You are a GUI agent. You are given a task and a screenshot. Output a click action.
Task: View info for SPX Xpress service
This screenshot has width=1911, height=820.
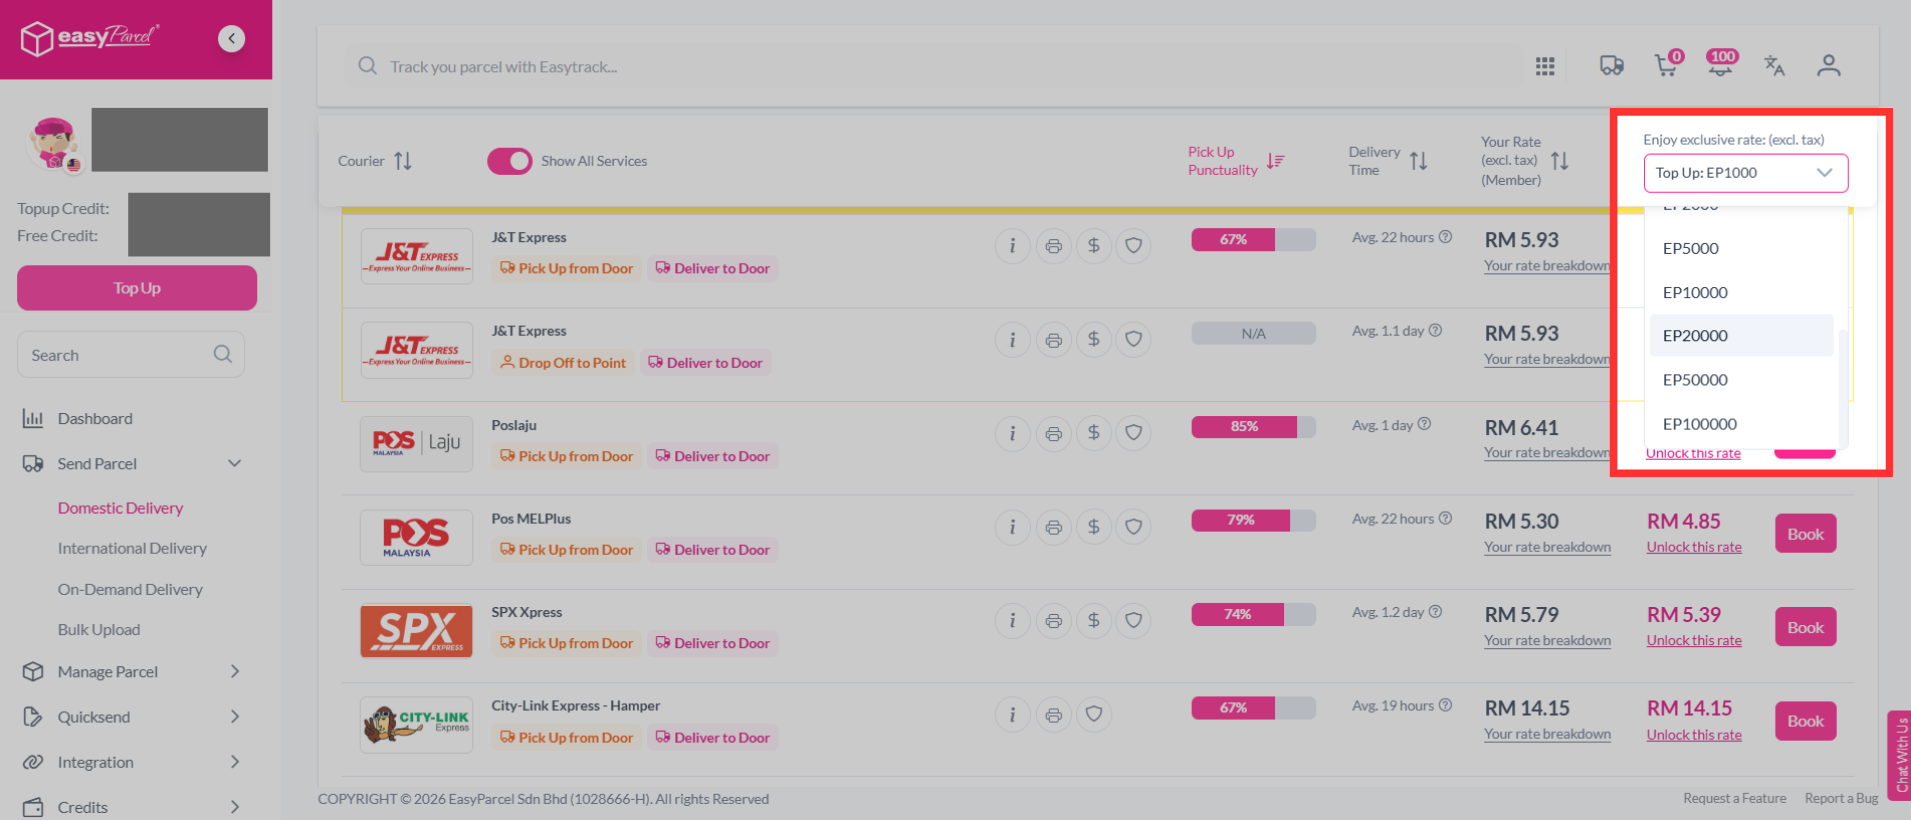1012,621
